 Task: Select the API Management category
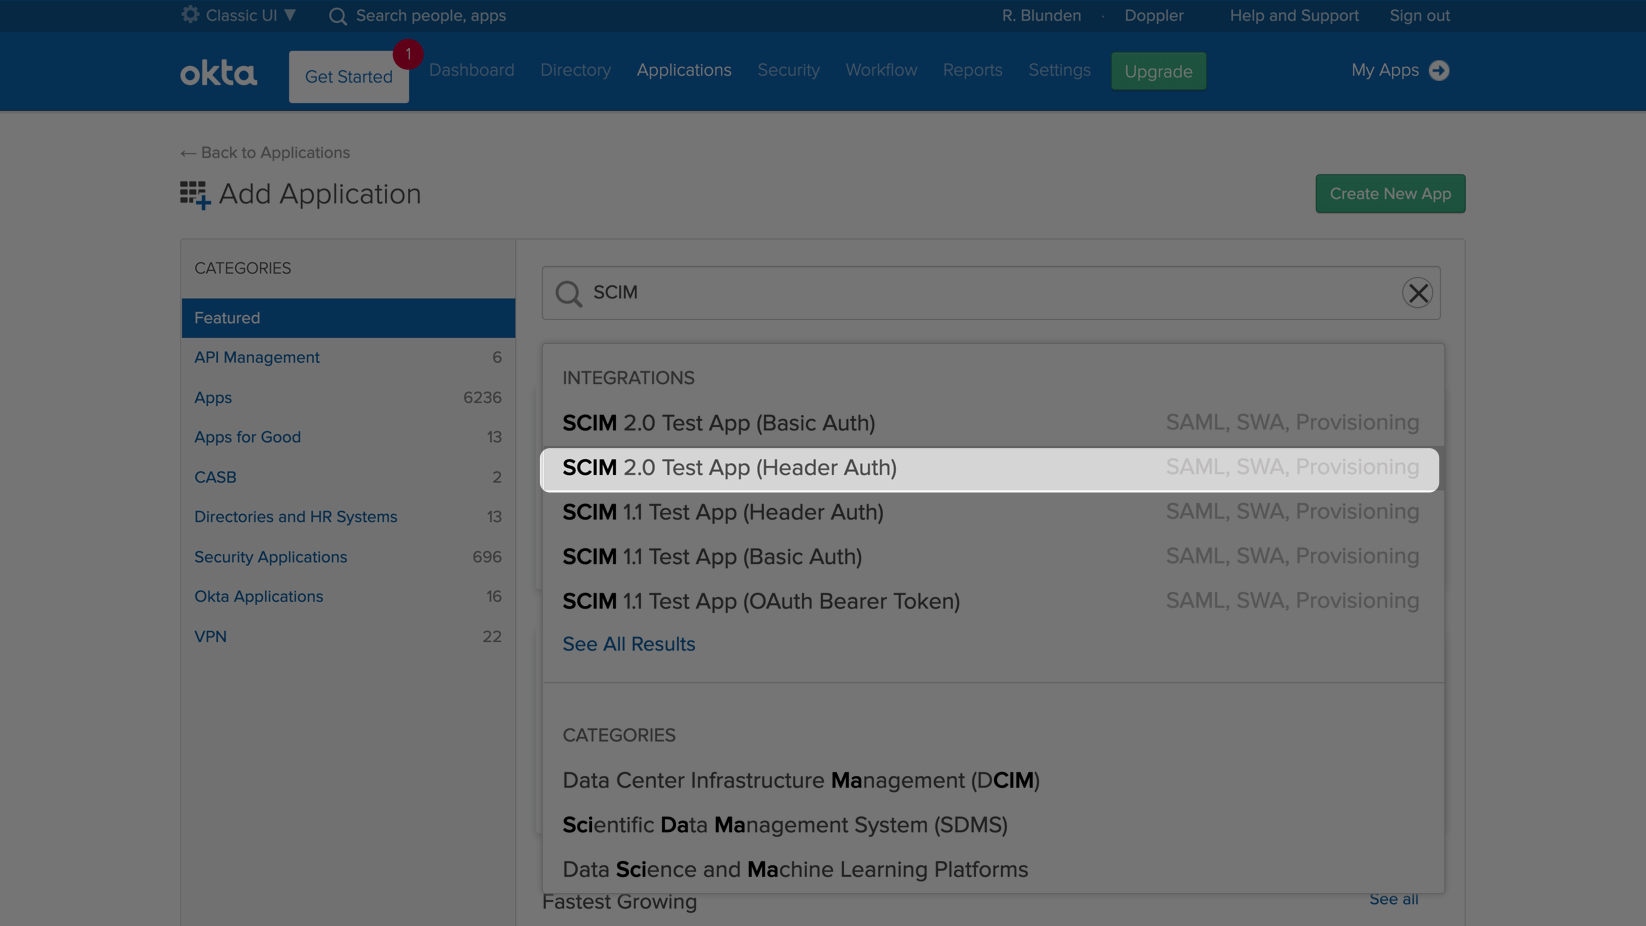[348, 357]
